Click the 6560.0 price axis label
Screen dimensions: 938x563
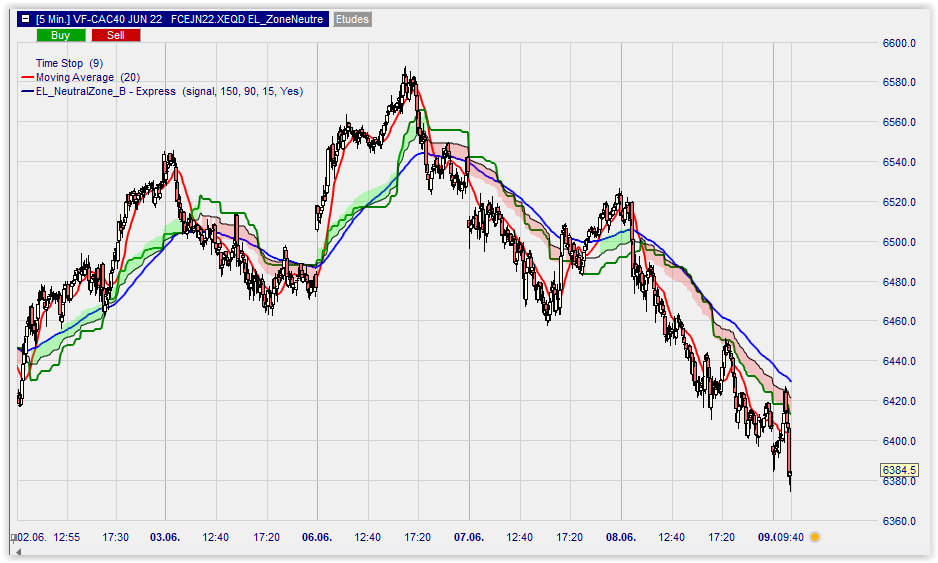(x=899, y=122)
